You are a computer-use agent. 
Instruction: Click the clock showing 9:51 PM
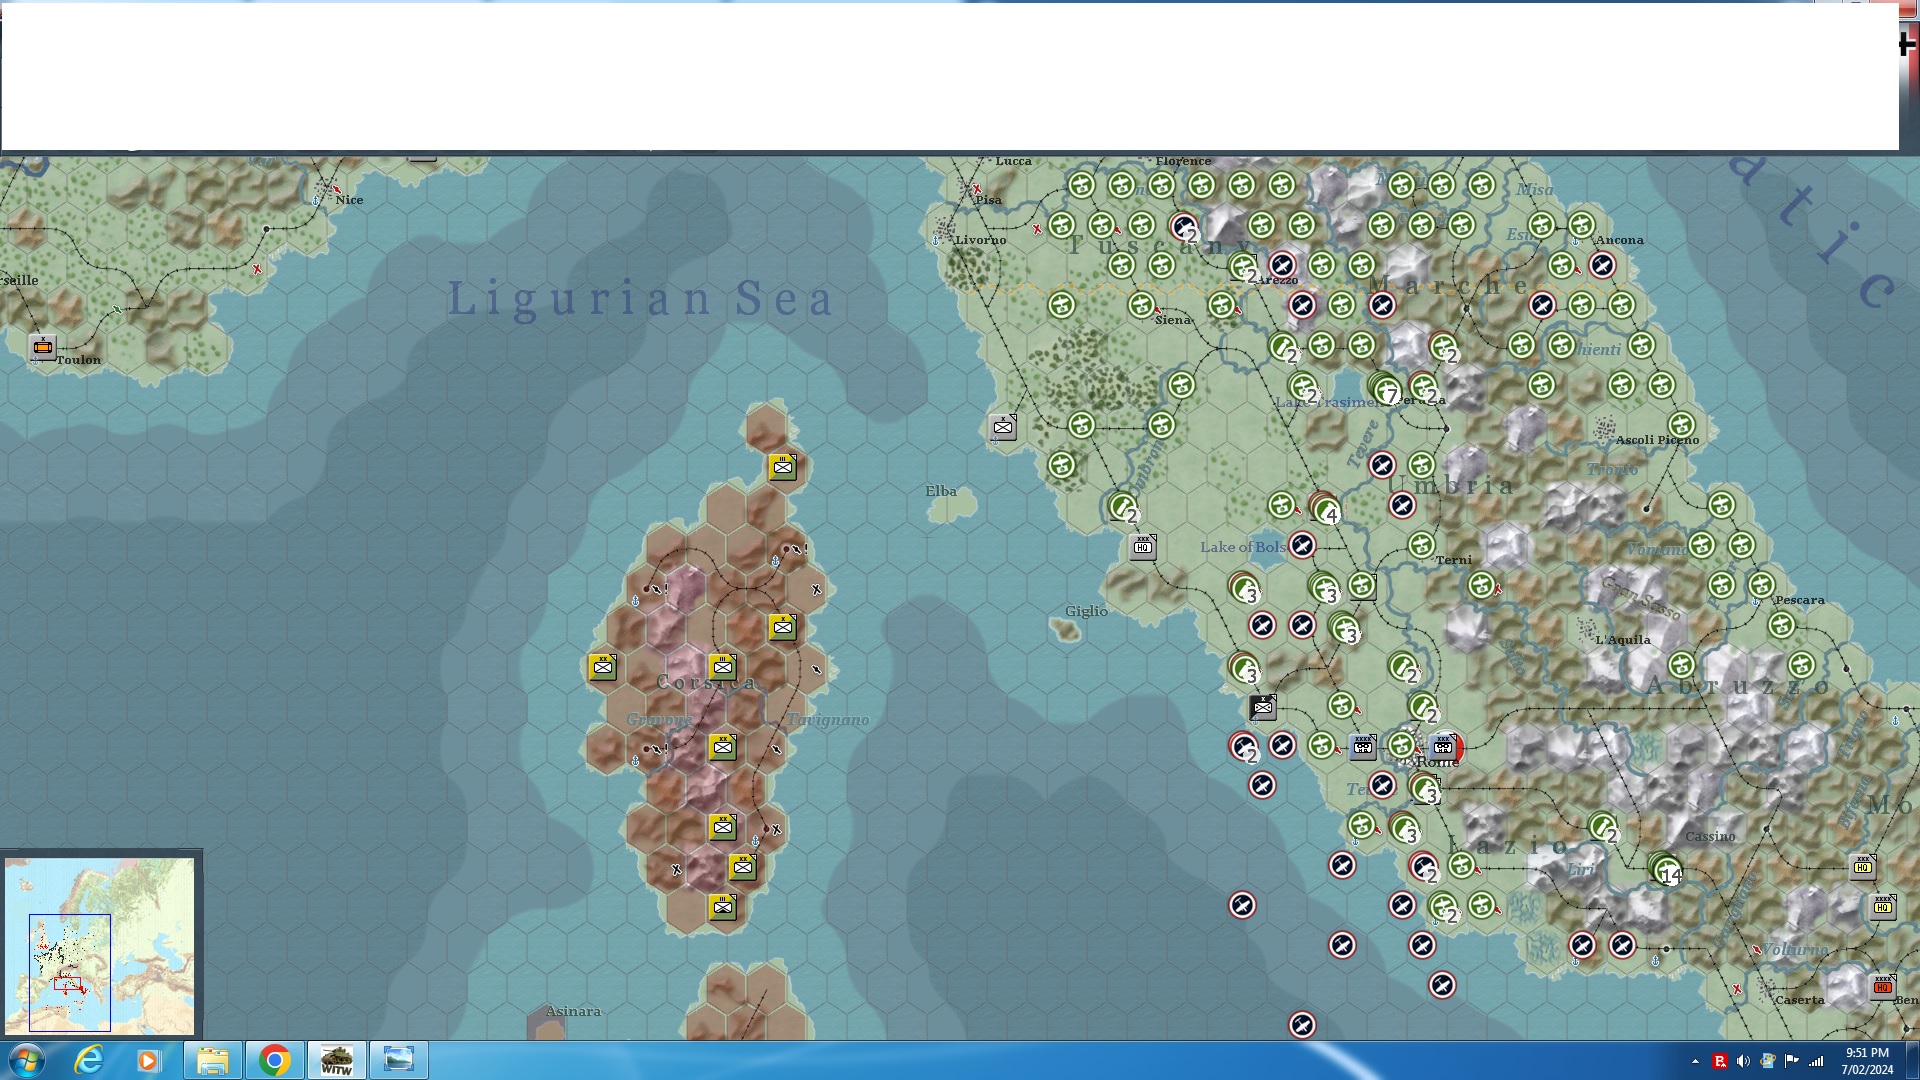1866,1060
